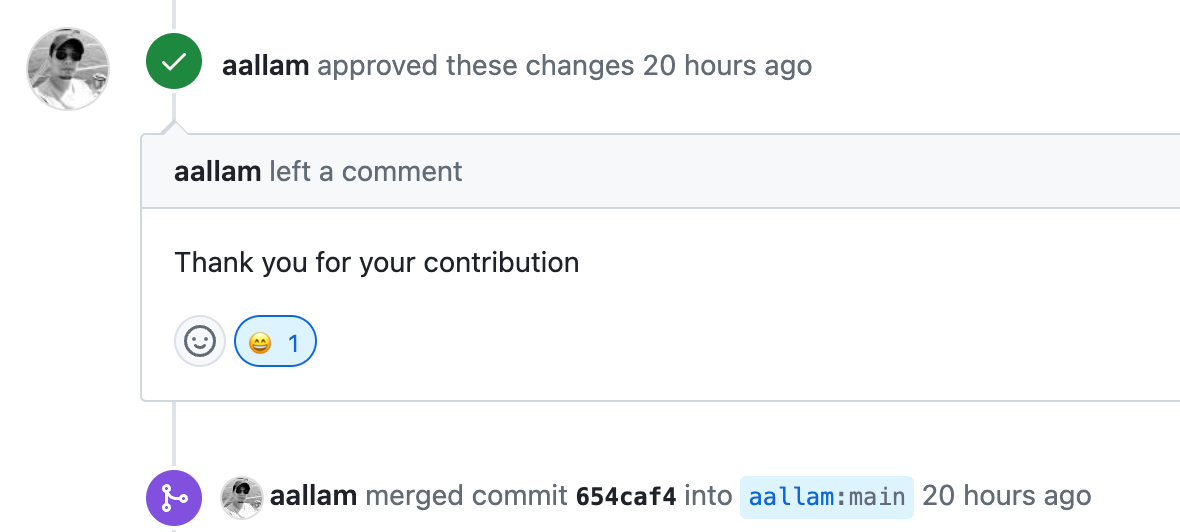Click aallam username in comment header
1180x532 pixels.
tap(217, 172)
